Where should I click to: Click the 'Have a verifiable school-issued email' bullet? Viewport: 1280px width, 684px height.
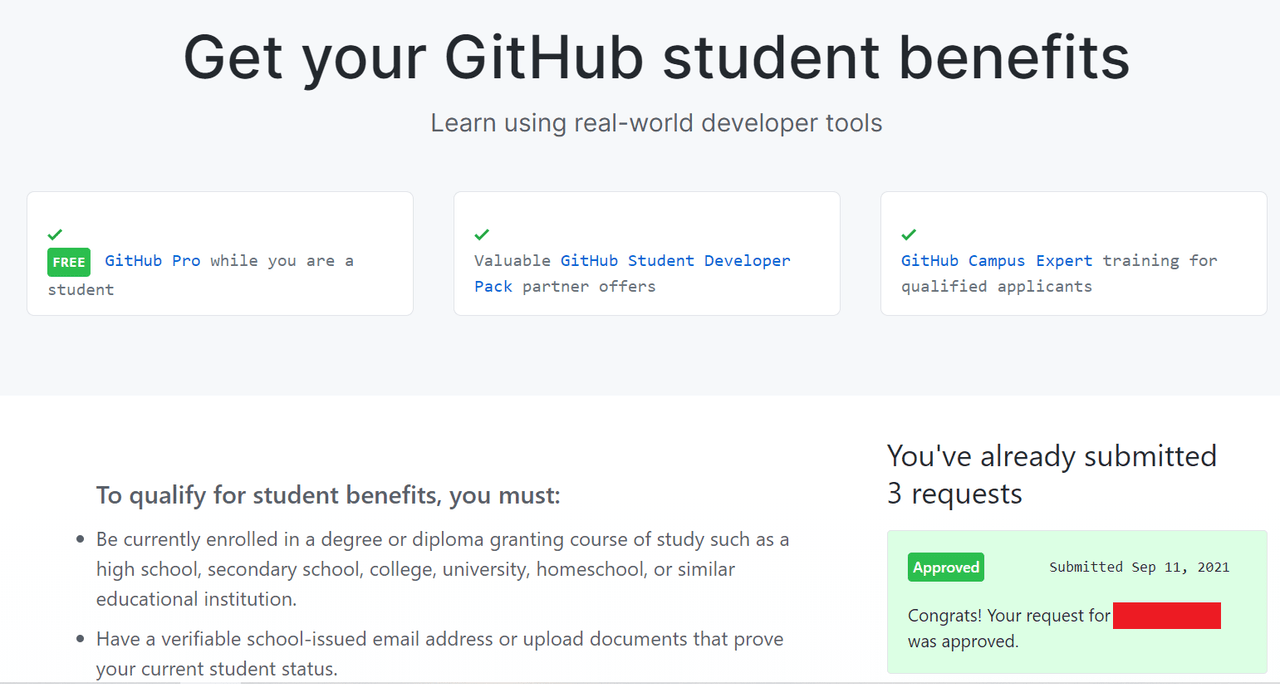(440, 653)
